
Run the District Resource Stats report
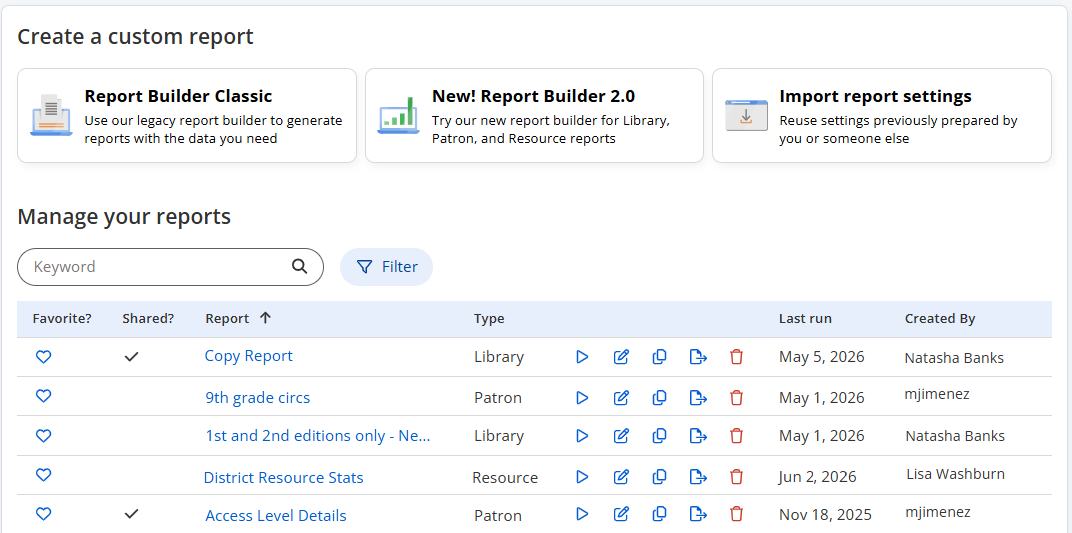pos(582,477)
